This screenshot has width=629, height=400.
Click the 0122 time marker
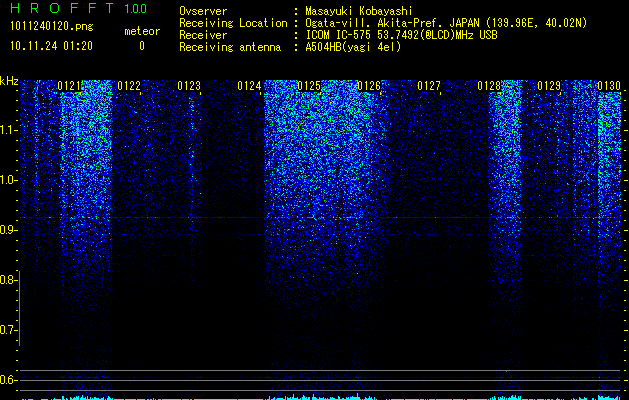129,86
